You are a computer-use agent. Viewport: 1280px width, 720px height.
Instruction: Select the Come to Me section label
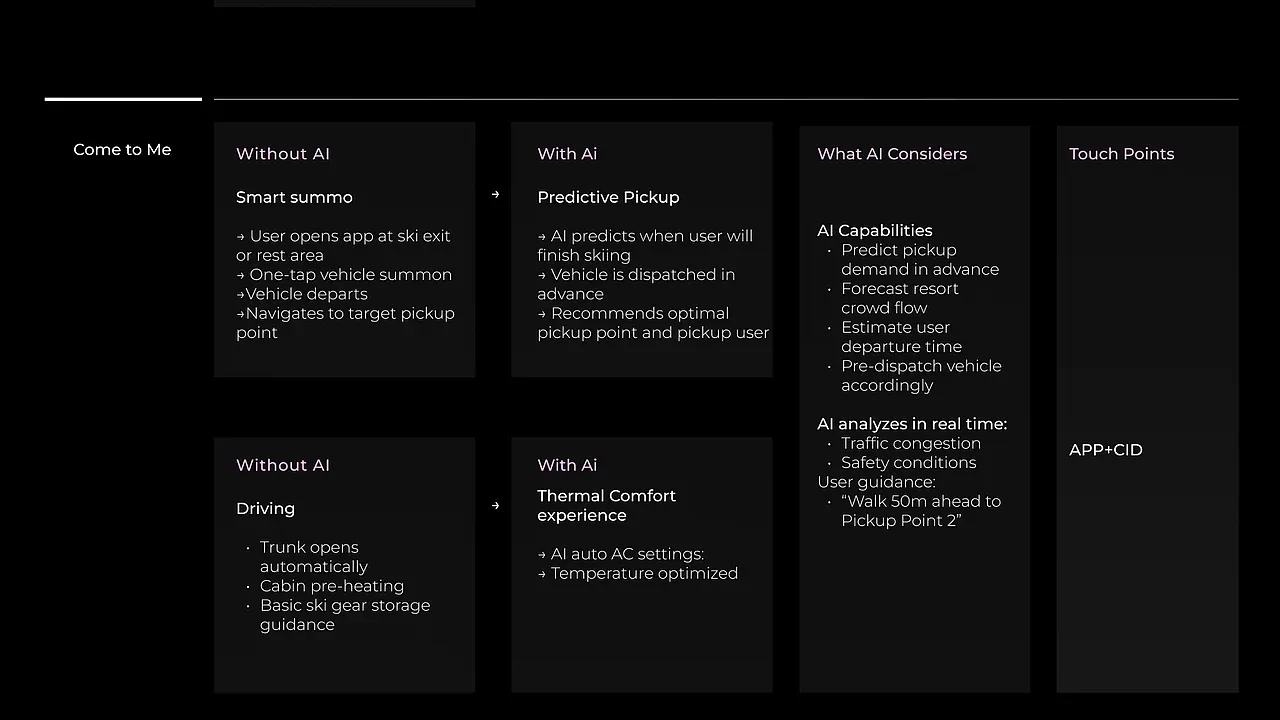click(x=122, y=150)
